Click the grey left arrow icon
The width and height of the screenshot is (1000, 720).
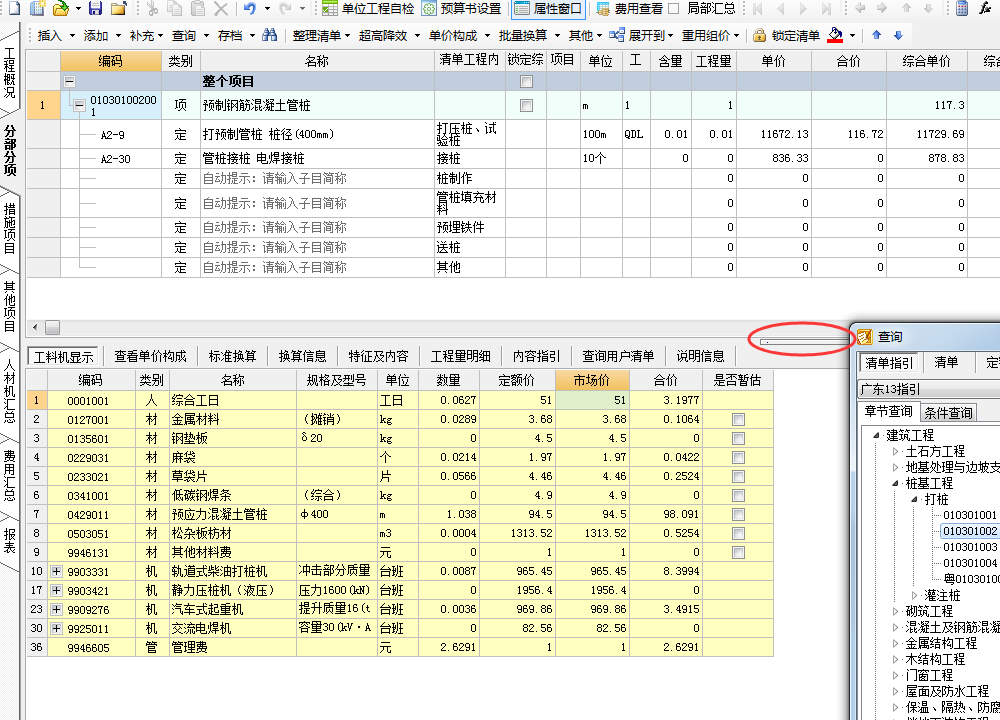click(x=860, y=8)
